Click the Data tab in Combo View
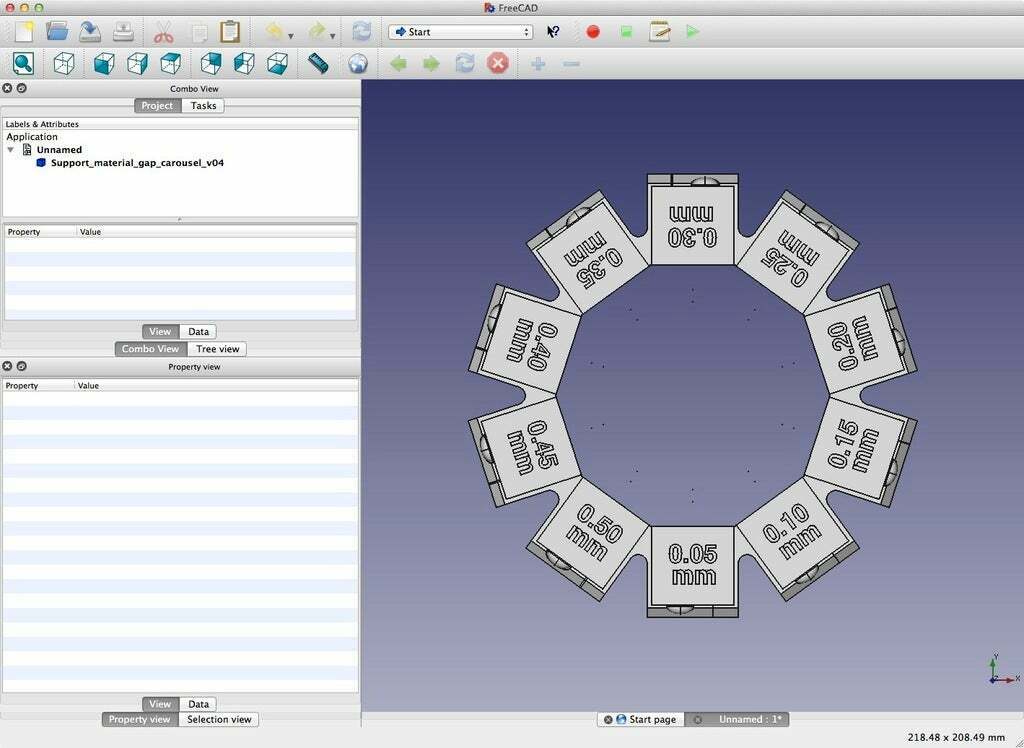 pyautogui.click(x=198, y=331)
